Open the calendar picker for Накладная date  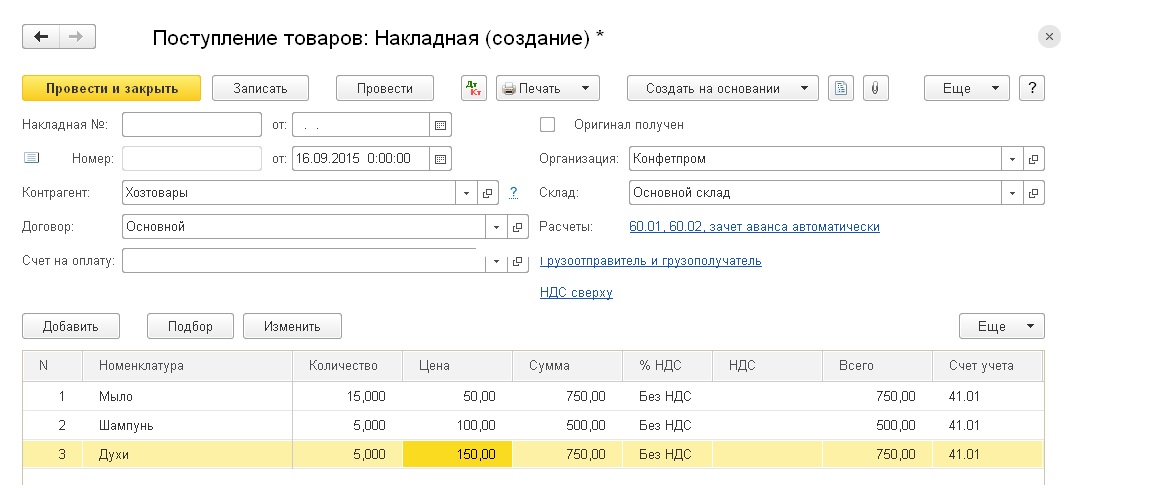[440, 125]
